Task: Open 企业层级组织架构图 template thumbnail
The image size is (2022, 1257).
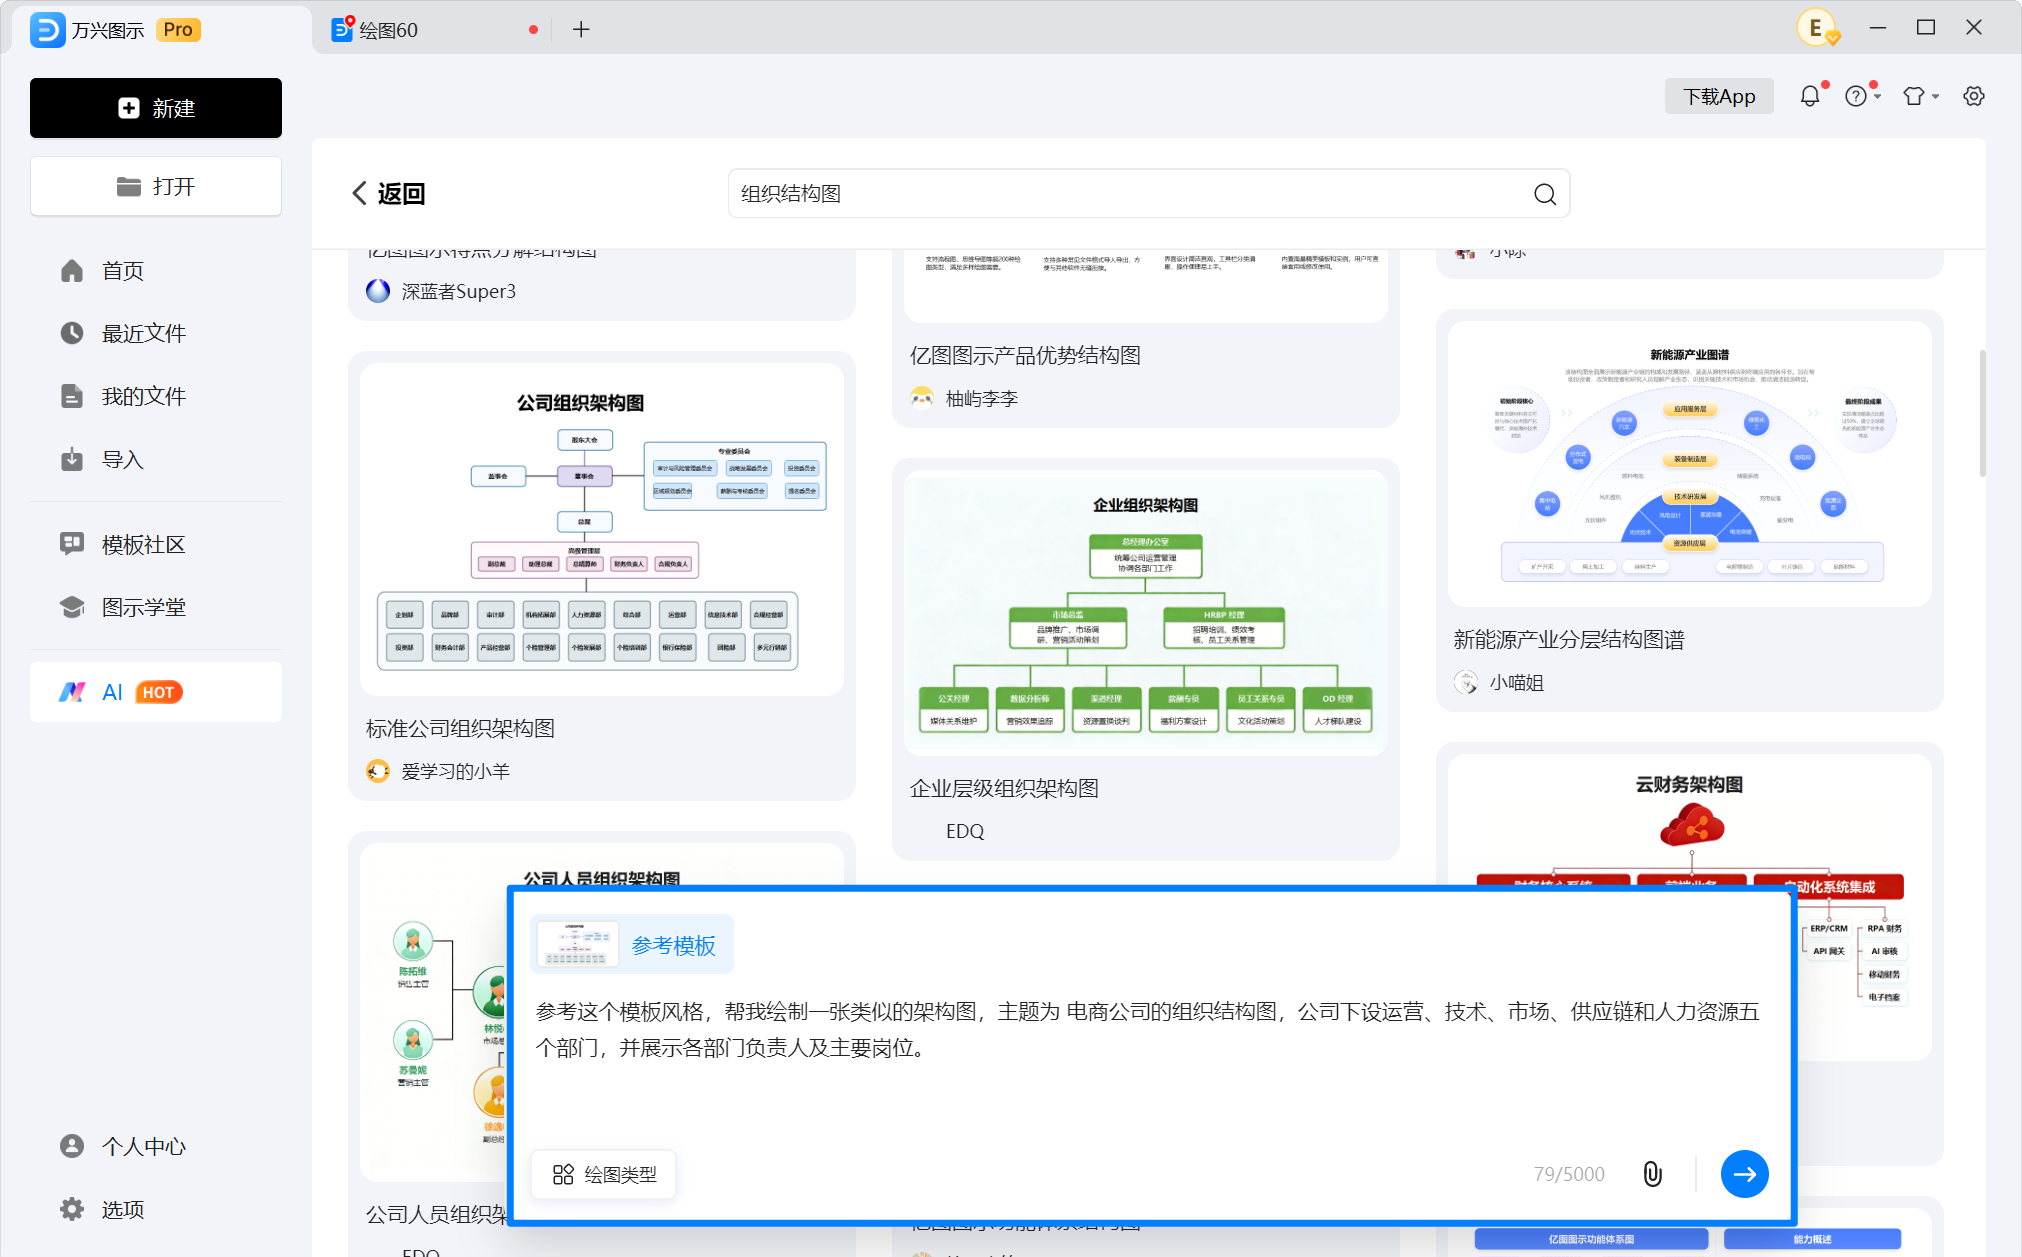Action: pyautogui.click(x=1146, y=613)
